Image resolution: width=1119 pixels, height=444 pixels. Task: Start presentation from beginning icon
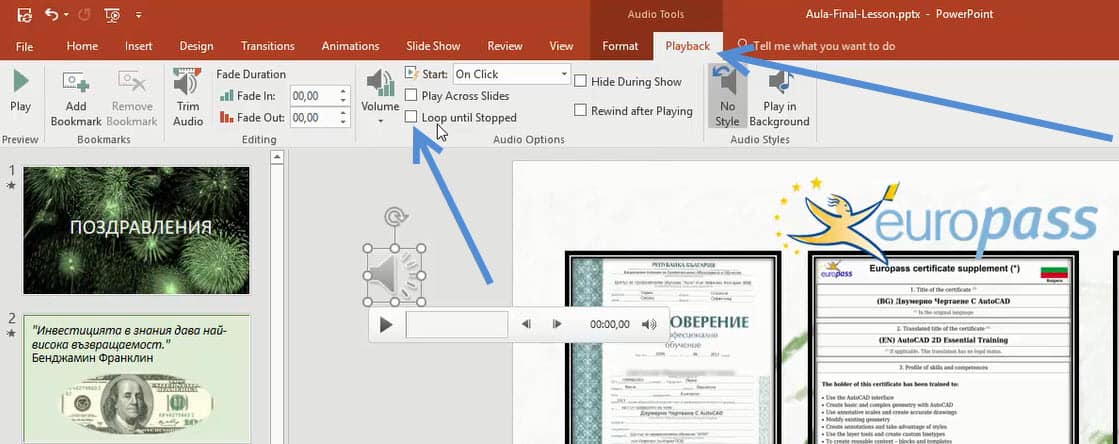(112, 14)
